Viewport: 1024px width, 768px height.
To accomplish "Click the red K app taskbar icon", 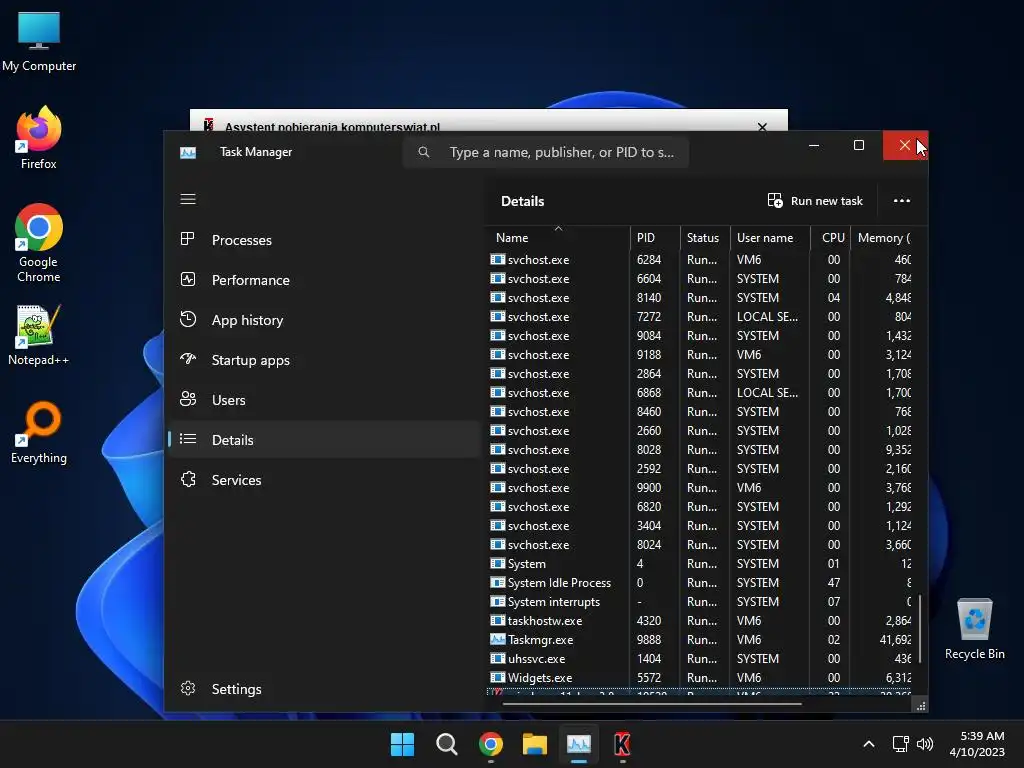I will pyautogui.click(x=622, y=744).
